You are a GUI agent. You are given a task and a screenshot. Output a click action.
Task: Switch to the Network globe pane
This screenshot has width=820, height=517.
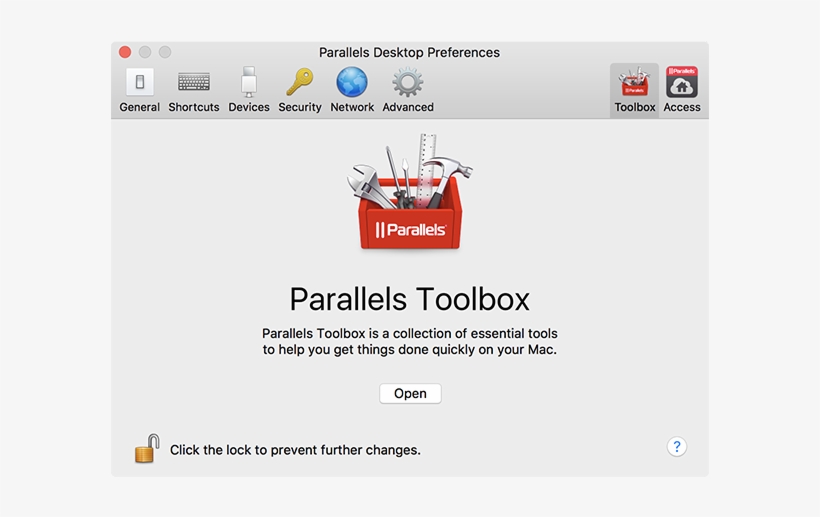tap(352, 90)
